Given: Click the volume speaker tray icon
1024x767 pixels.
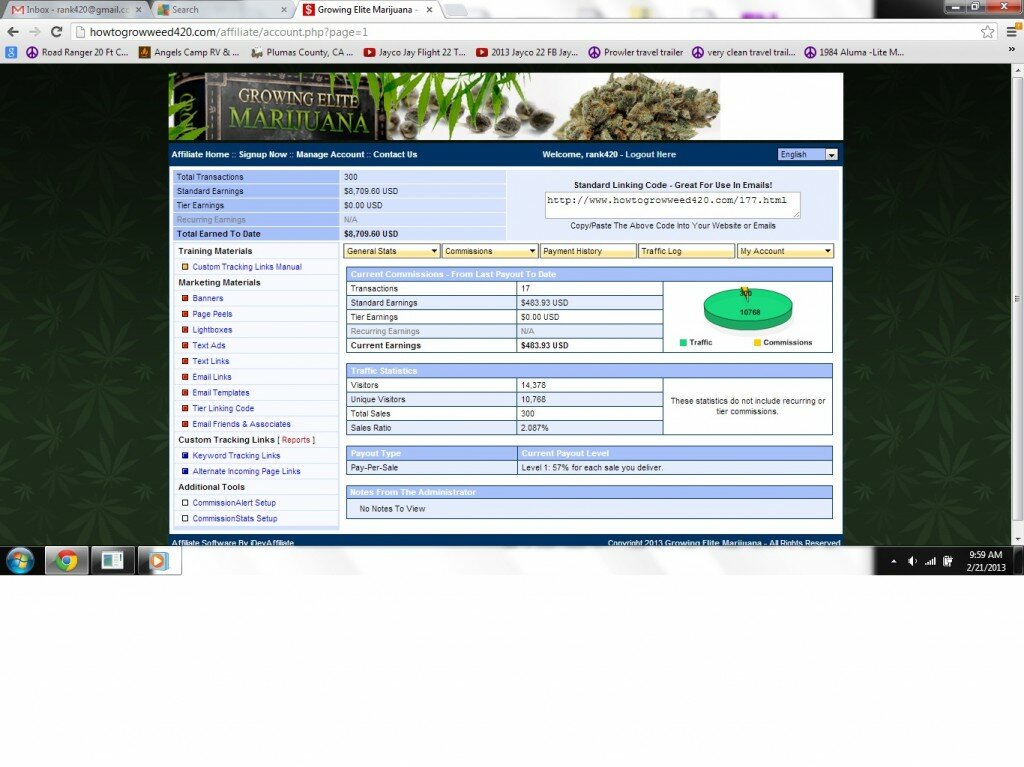Looking at the screenshot, I should click(x=912, y=561).
